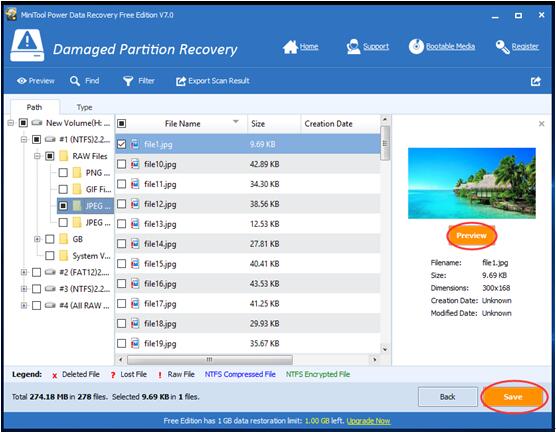Click the file18.jpg image file icon
This screenshot has width=556, height=433.
[135, 323]
